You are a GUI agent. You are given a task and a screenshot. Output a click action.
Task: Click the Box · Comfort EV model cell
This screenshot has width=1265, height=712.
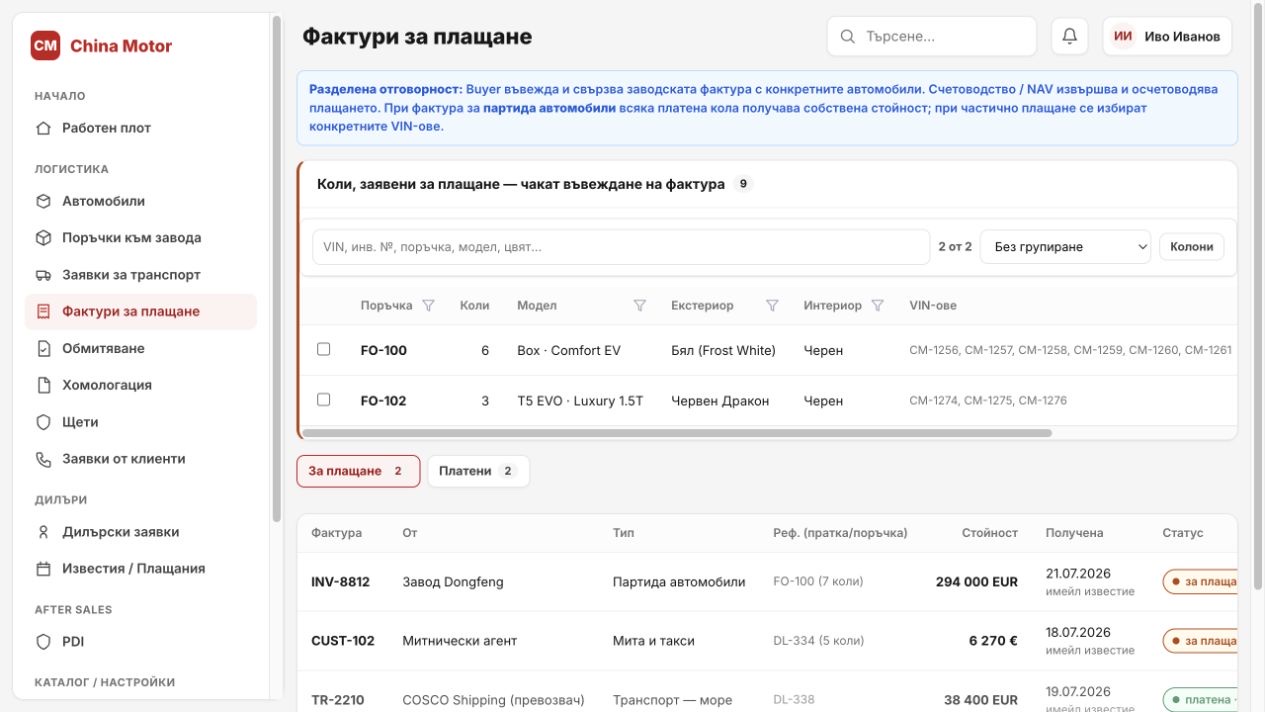click(569, 350)
